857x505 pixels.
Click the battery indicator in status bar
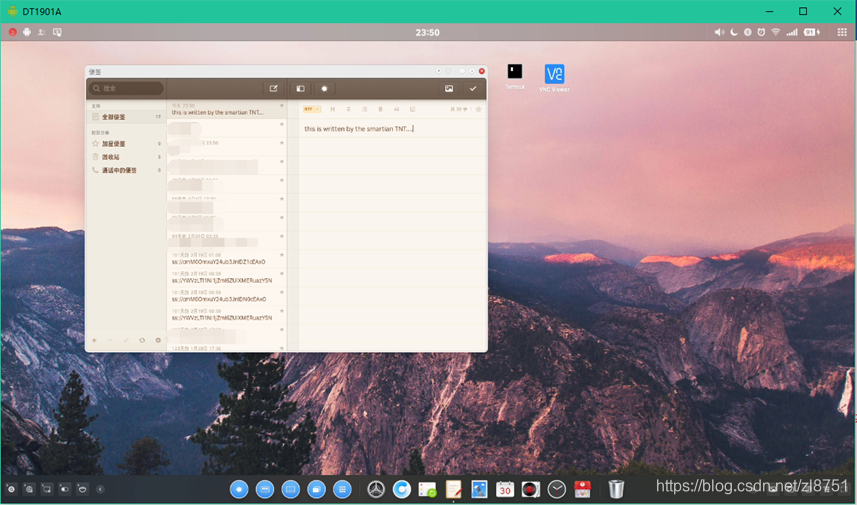point(812,32)
